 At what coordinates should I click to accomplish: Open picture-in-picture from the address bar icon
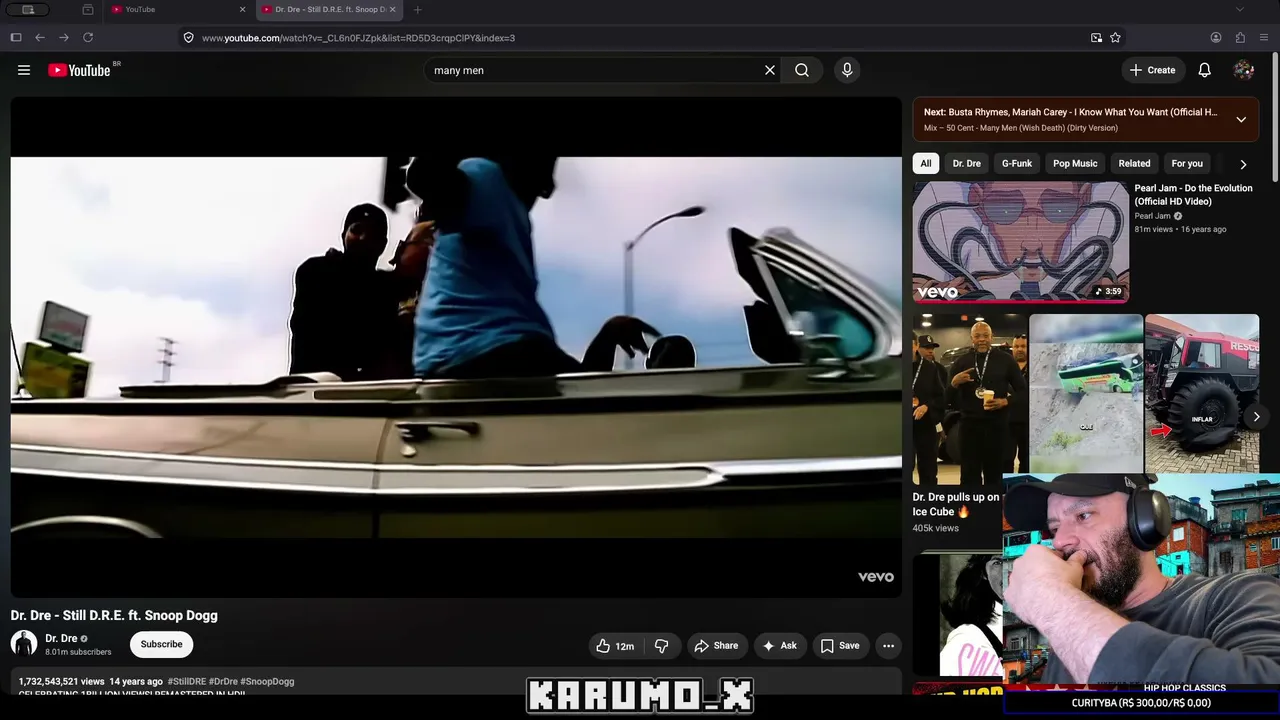(1096, 38)
